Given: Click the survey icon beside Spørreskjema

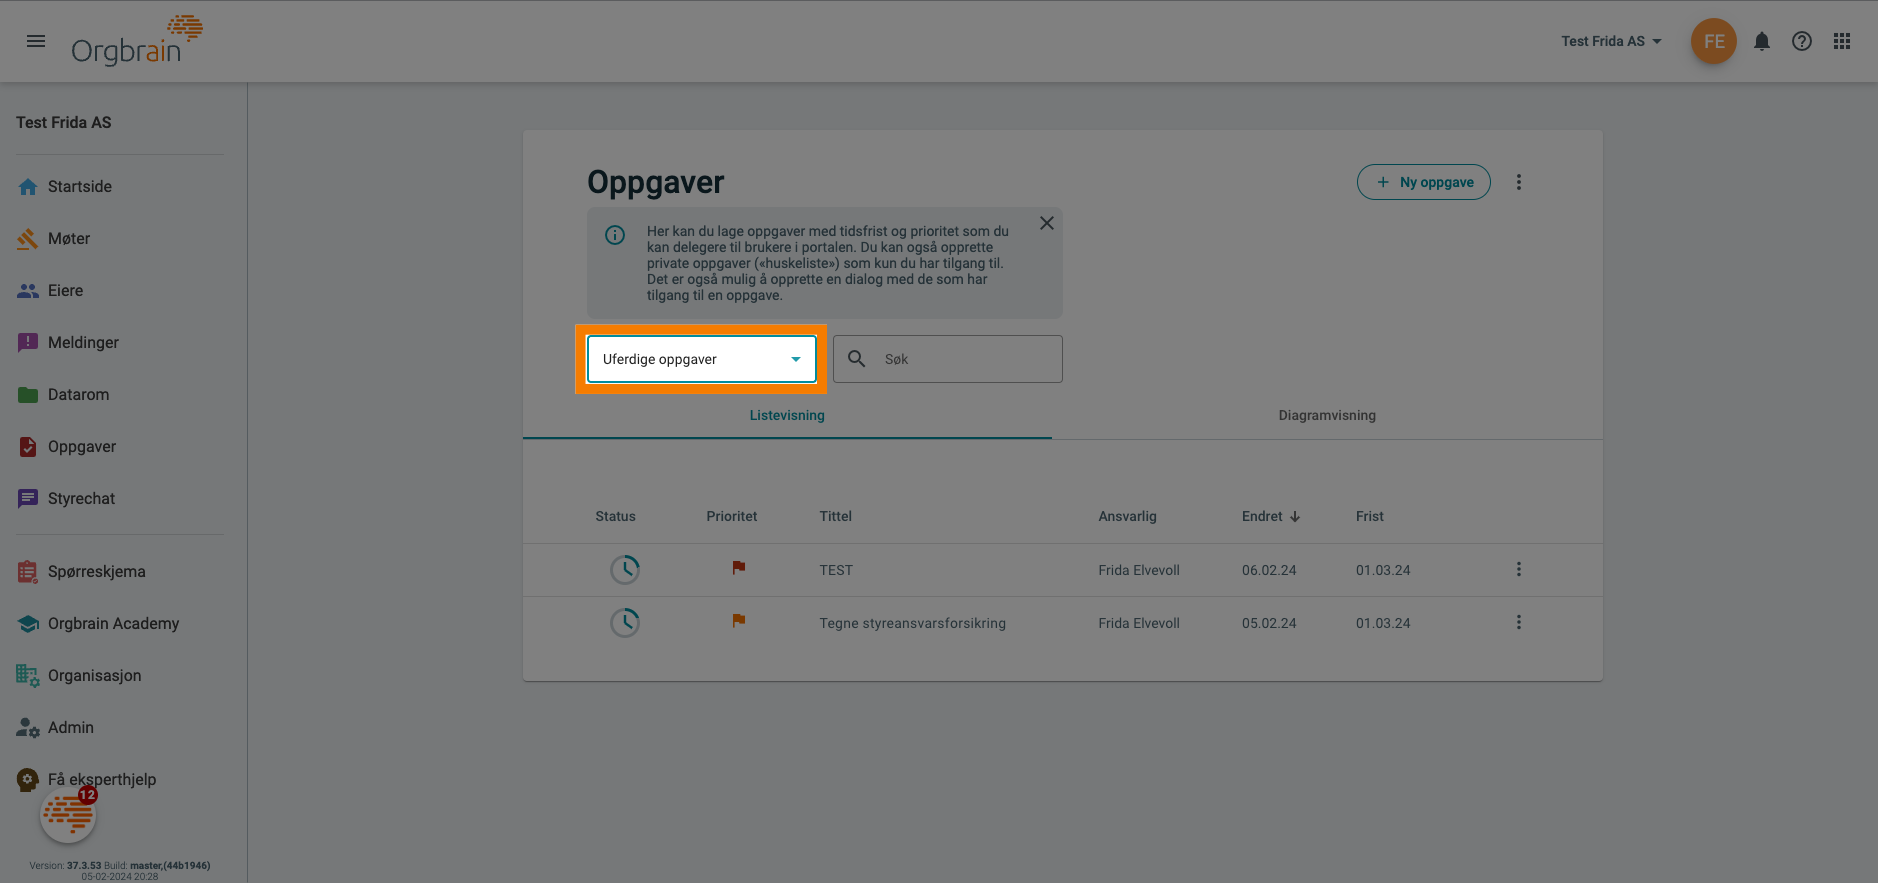Looking at the screenshot, I should (x=28, y=572).
